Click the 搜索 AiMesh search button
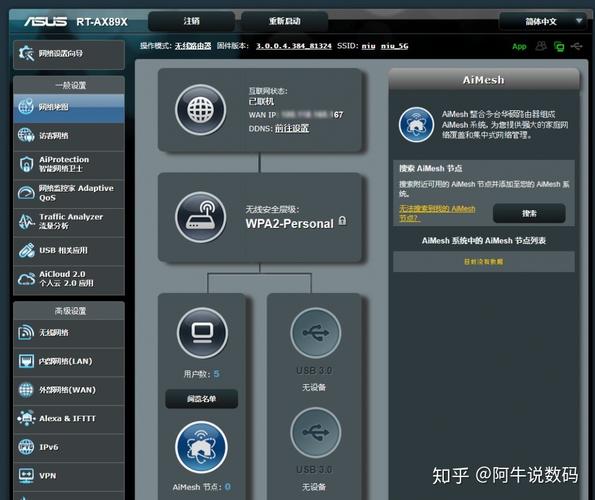Viewport: 595px width, 500px height. (529, 213)
